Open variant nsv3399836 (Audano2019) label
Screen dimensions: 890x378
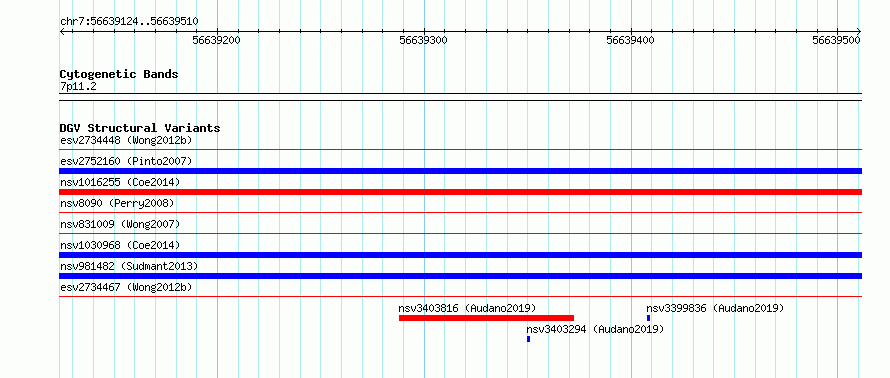pos(715,308)
